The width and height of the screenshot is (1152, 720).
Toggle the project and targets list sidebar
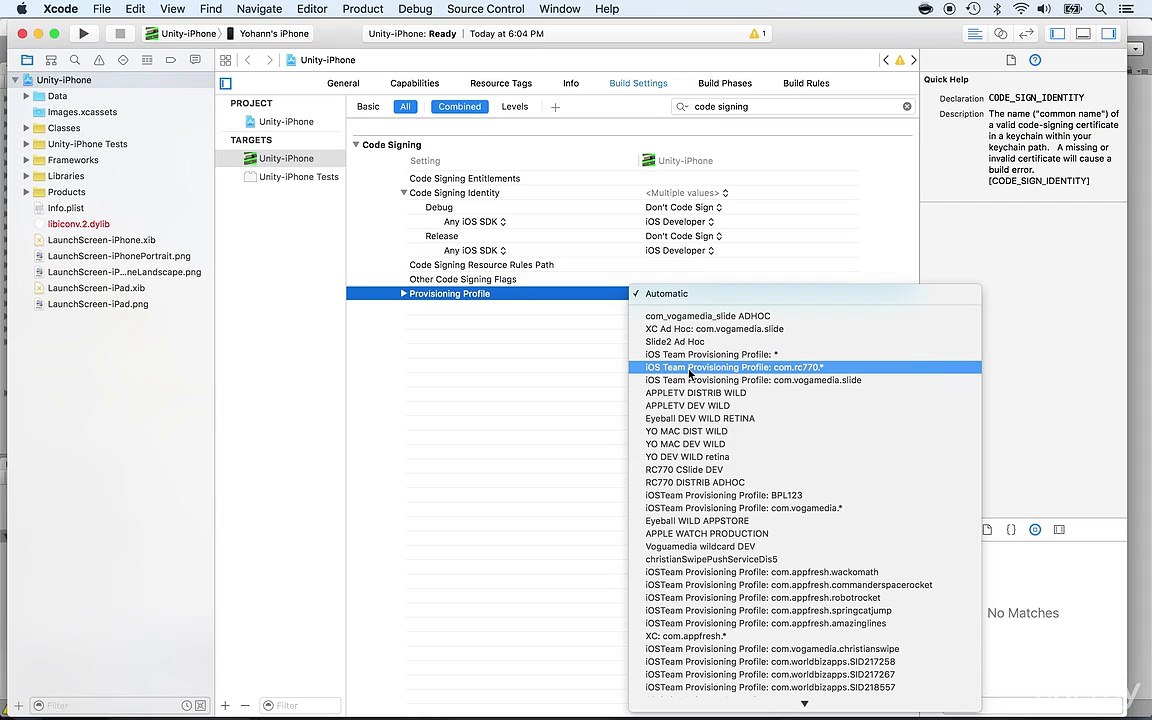[x=226, y=84]
